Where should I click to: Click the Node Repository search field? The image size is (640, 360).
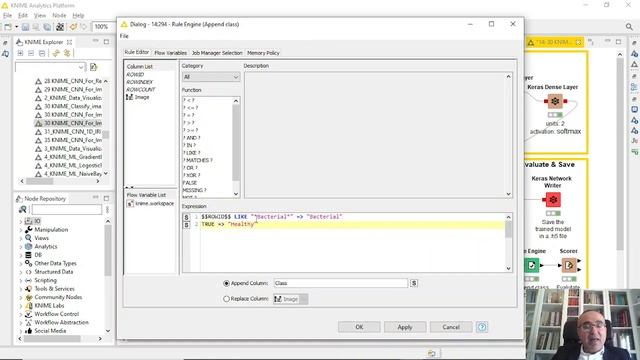click(x=67, y=209)
